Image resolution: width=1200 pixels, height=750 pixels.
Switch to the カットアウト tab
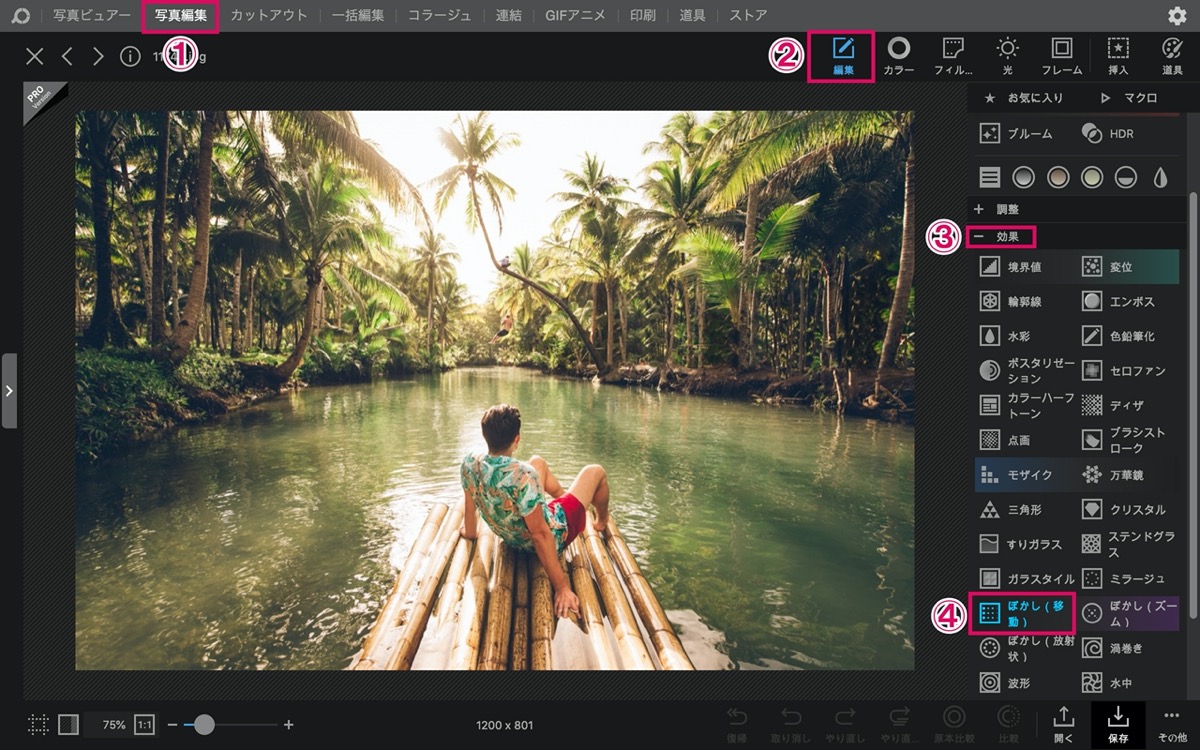[269, 15]
